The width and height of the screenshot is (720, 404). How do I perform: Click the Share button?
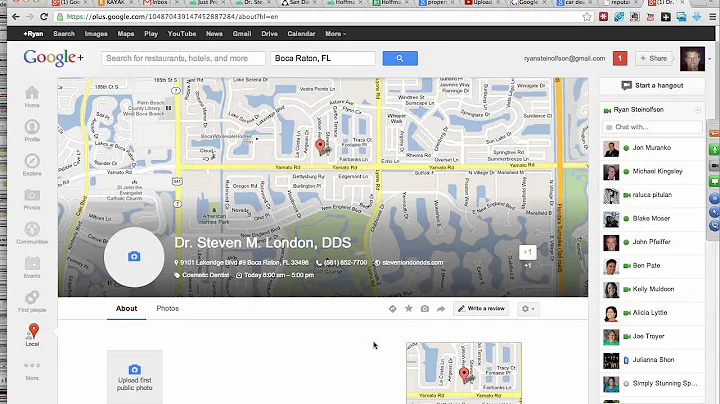point(653,58)
